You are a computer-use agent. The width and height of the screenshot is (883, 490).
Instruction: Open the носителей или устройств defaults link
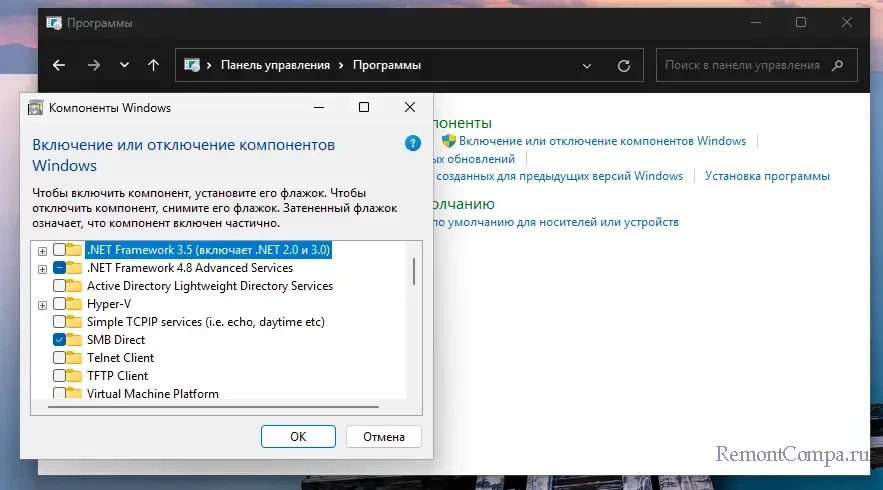pyautogui.click(x=555, y=222)
